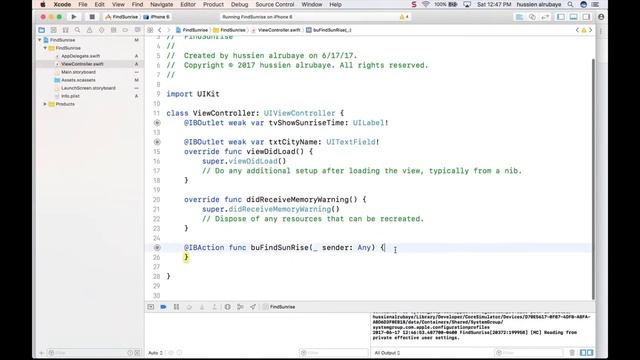Open the Navigate menu
Screen dimensions: 640x360
pyautogui.click(x=162, y=4)
